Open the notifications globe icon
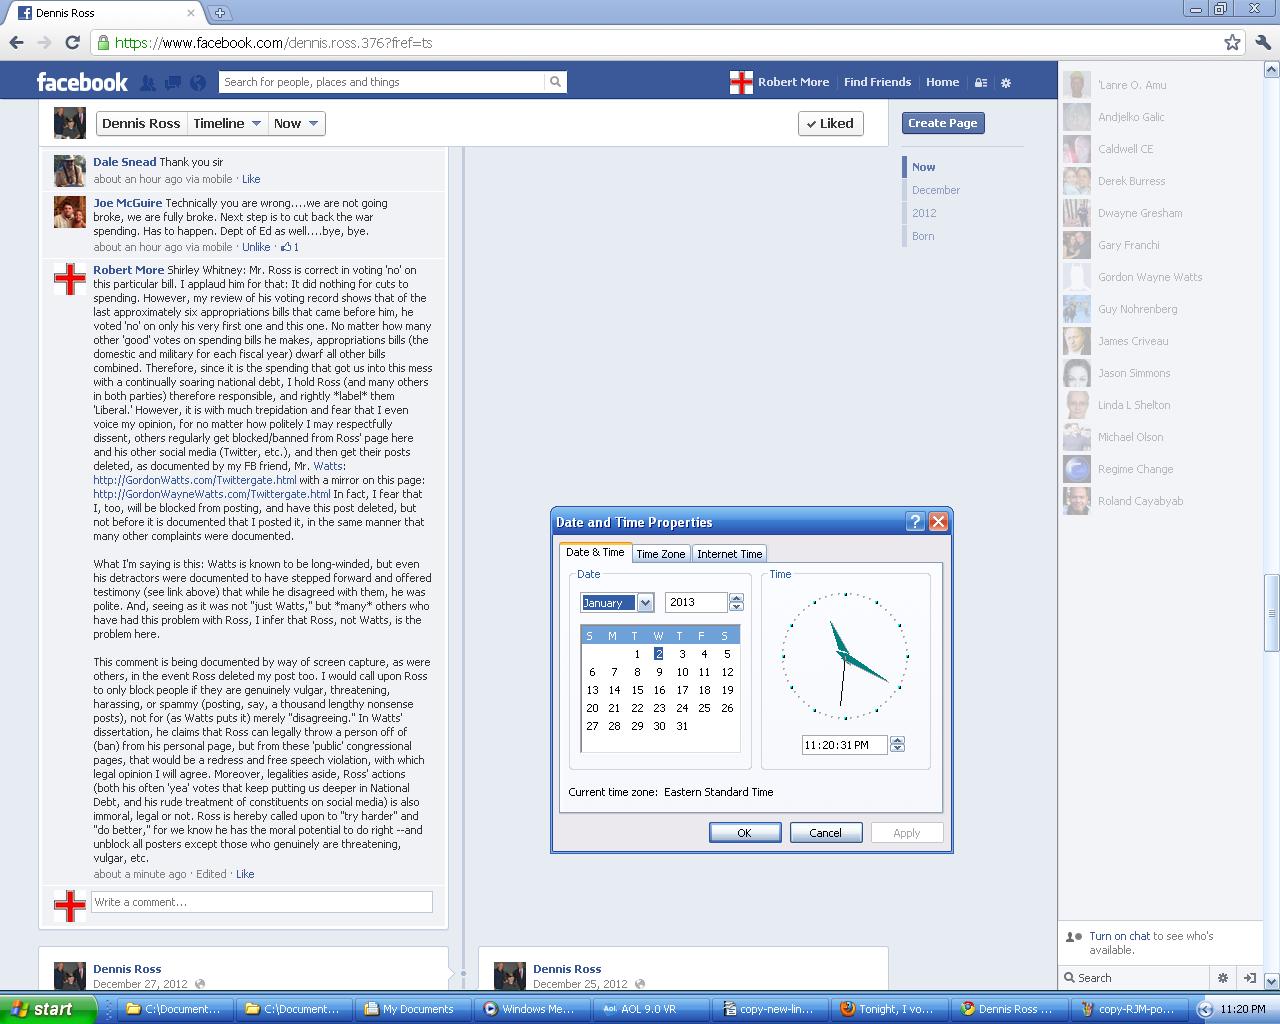Viewport: 1280px width, 1024px height. coord(198,82)
